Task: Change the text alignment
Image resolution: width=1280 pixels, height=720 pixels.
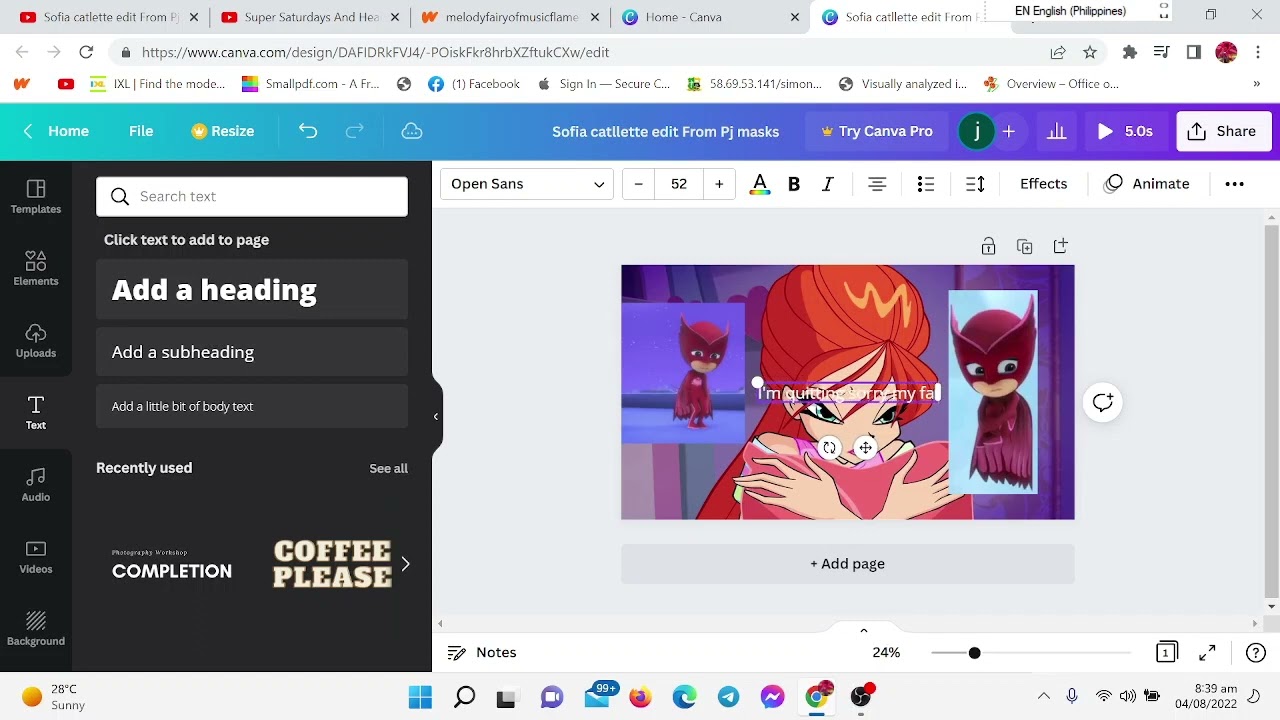Action: point(877,184)
